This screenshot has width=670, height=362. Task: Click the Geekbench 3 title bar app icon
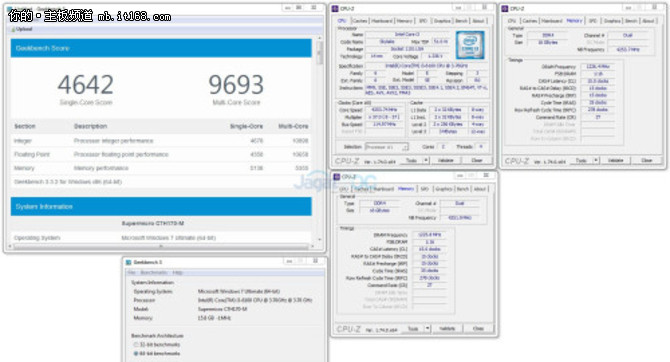[128, 262]
